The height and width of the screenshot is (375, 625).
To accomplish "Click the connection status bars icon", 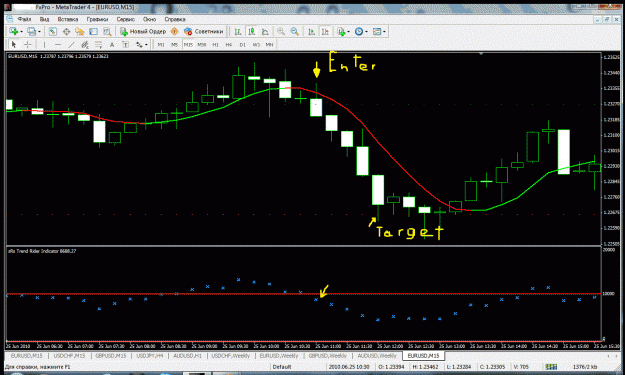I will [x=551, y=367].
